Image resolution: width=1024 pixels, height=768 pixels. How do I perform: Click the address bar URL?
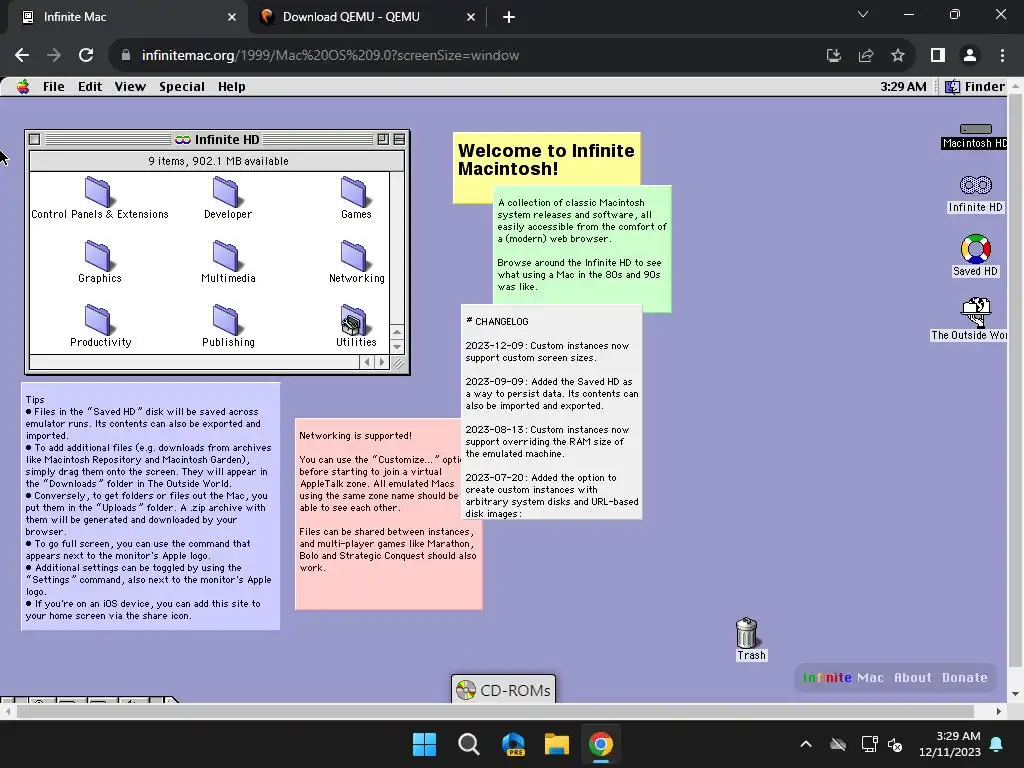tap(330, 56)
